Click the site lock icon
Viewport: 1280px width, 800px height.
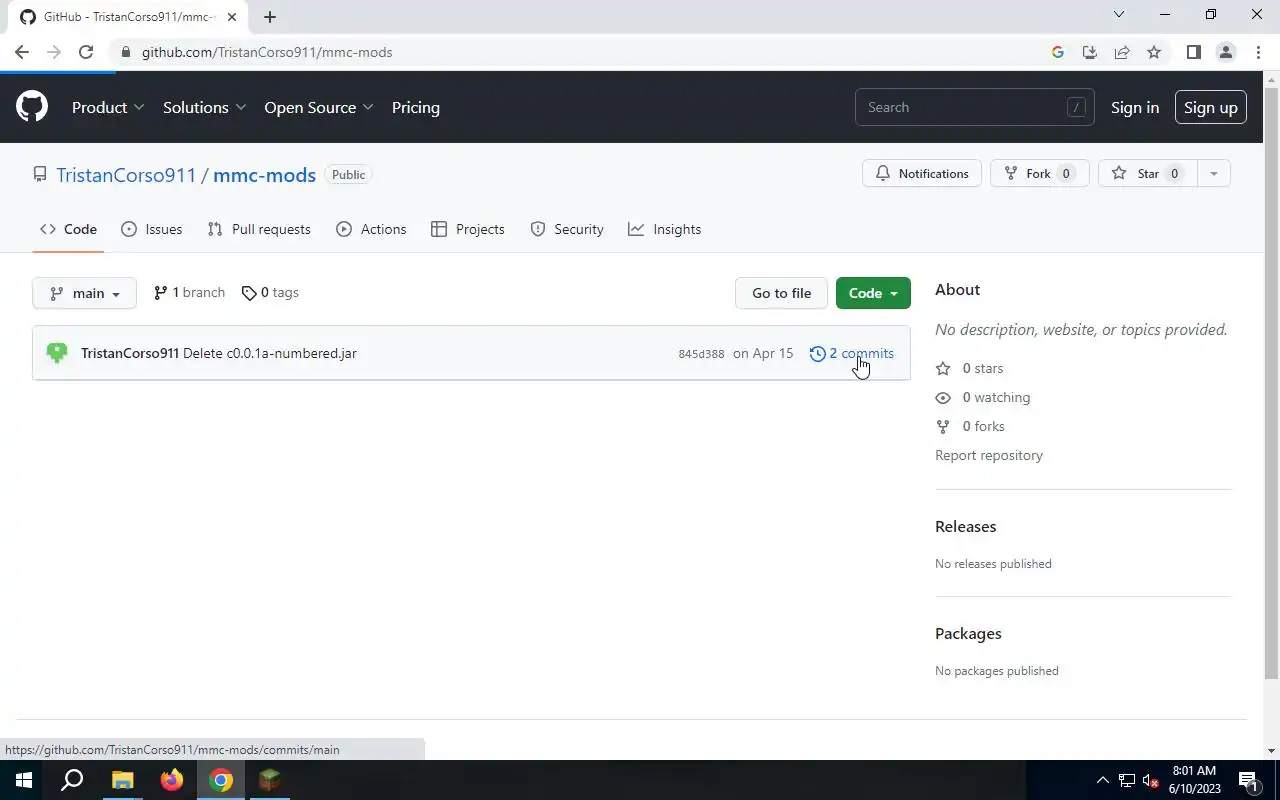(x=125, y=52)
